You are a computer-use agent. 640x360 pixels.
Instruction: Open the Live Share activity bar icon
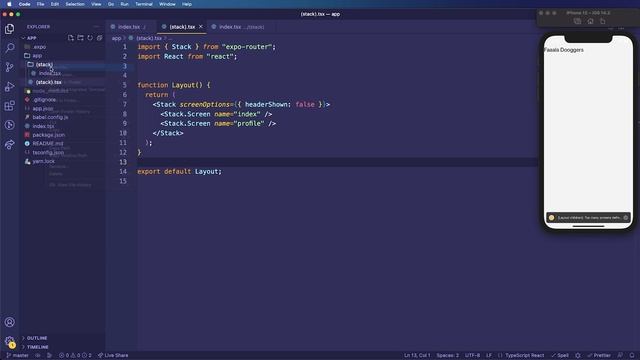[x=9, y=144]
